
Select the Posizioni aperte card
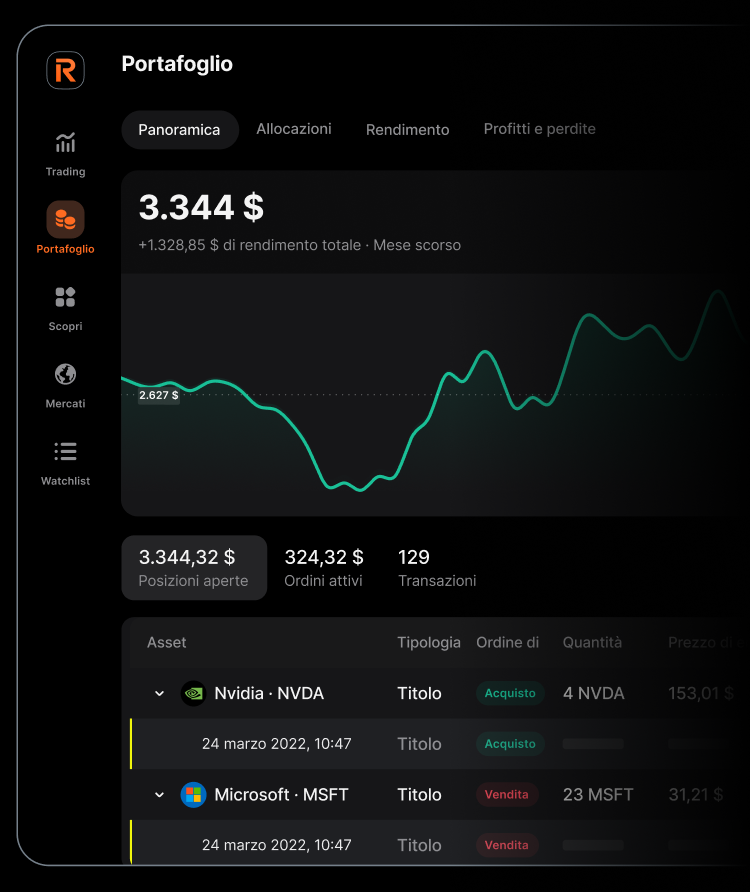pos(194,568)
